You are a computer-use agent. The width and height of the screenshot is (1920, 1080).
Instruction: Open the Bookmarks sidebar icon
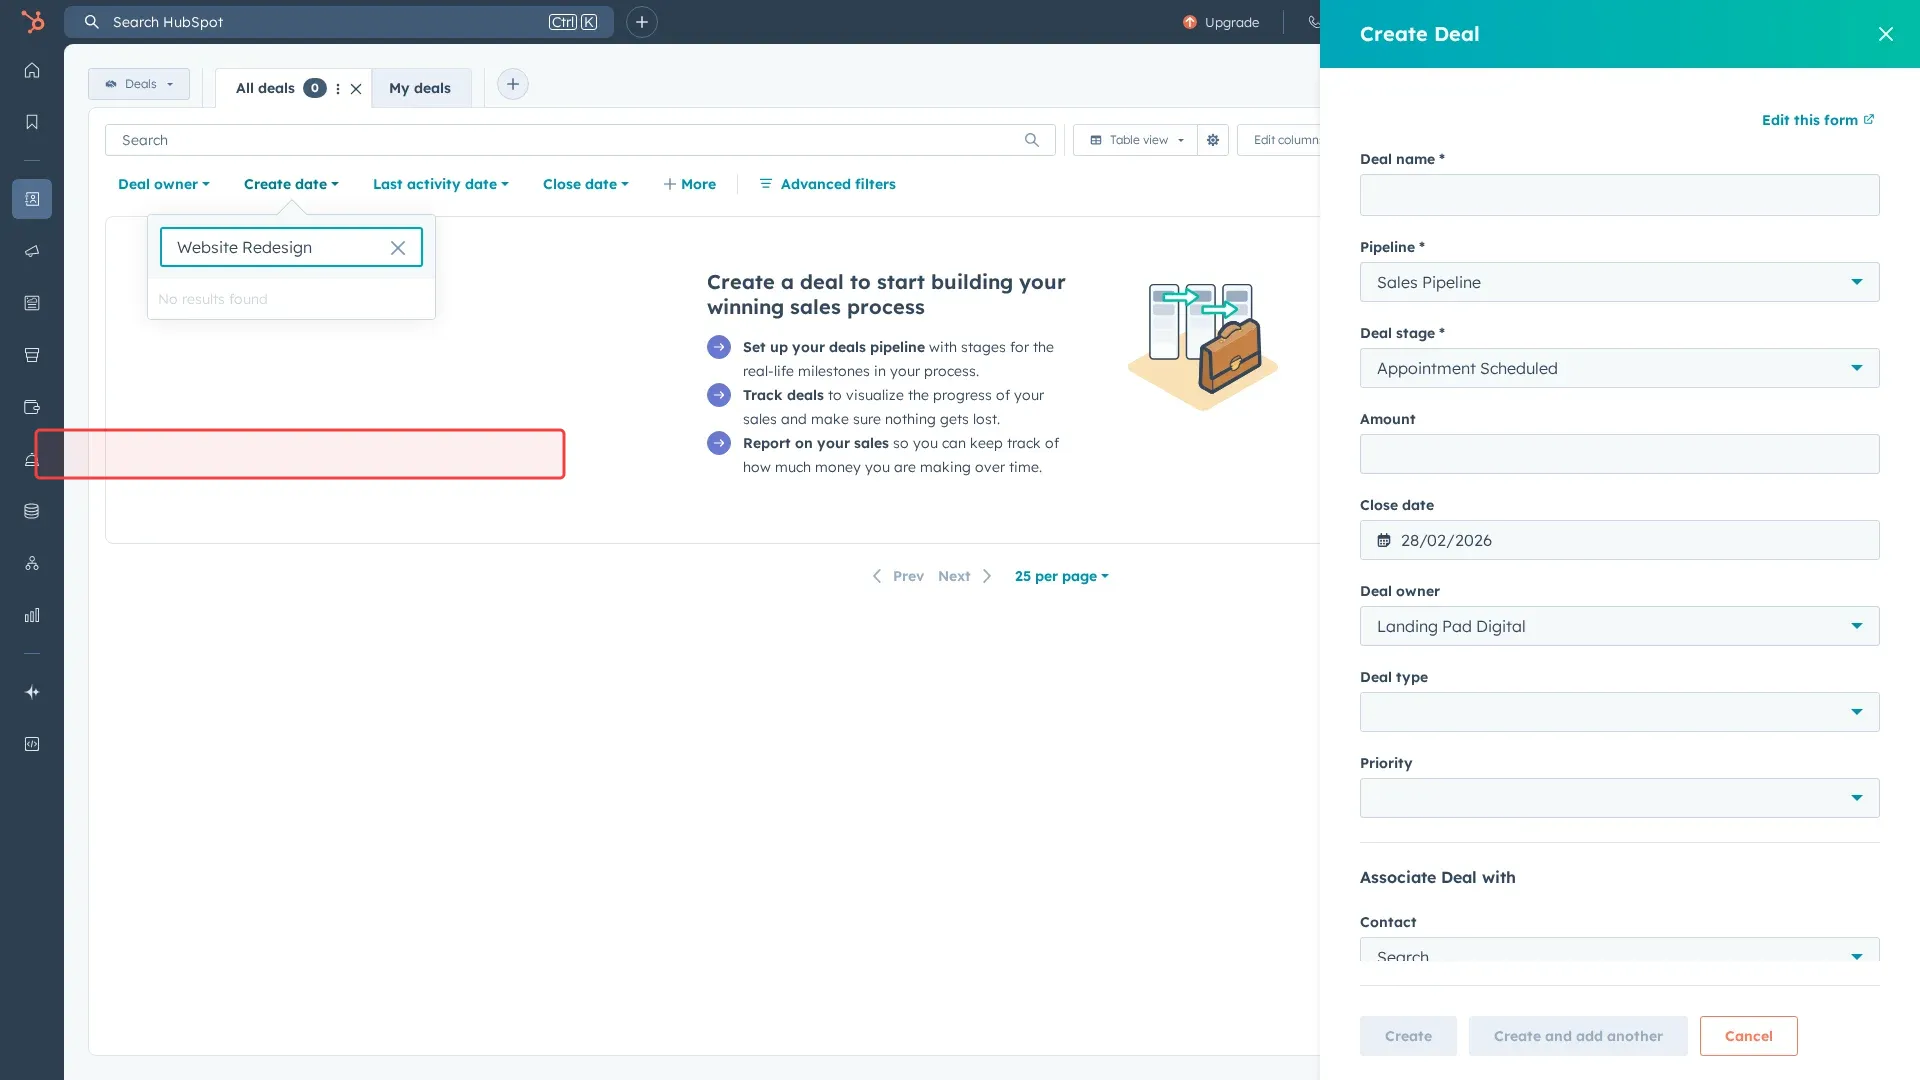click(x=32, y=122)
